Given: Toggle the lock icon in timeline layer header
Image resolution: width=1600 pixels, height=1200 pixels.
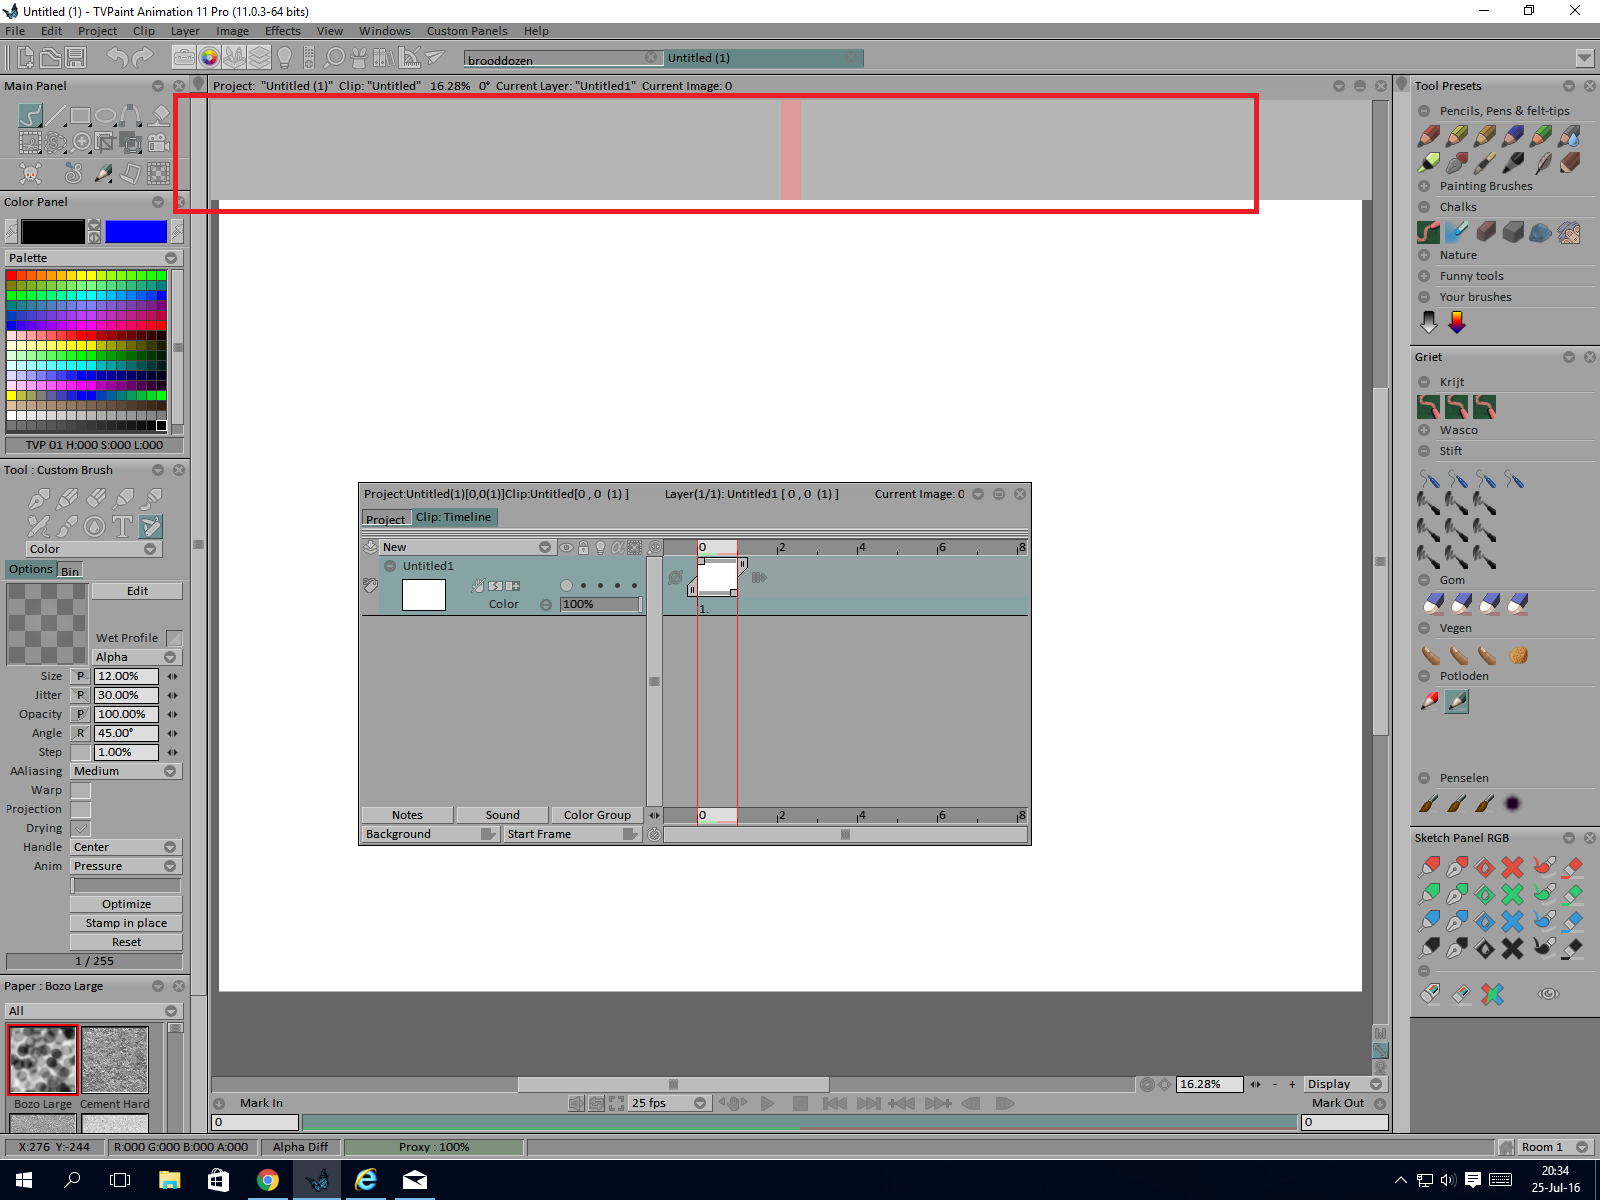Looking at the screenshot, I should (x=583, y=548).
